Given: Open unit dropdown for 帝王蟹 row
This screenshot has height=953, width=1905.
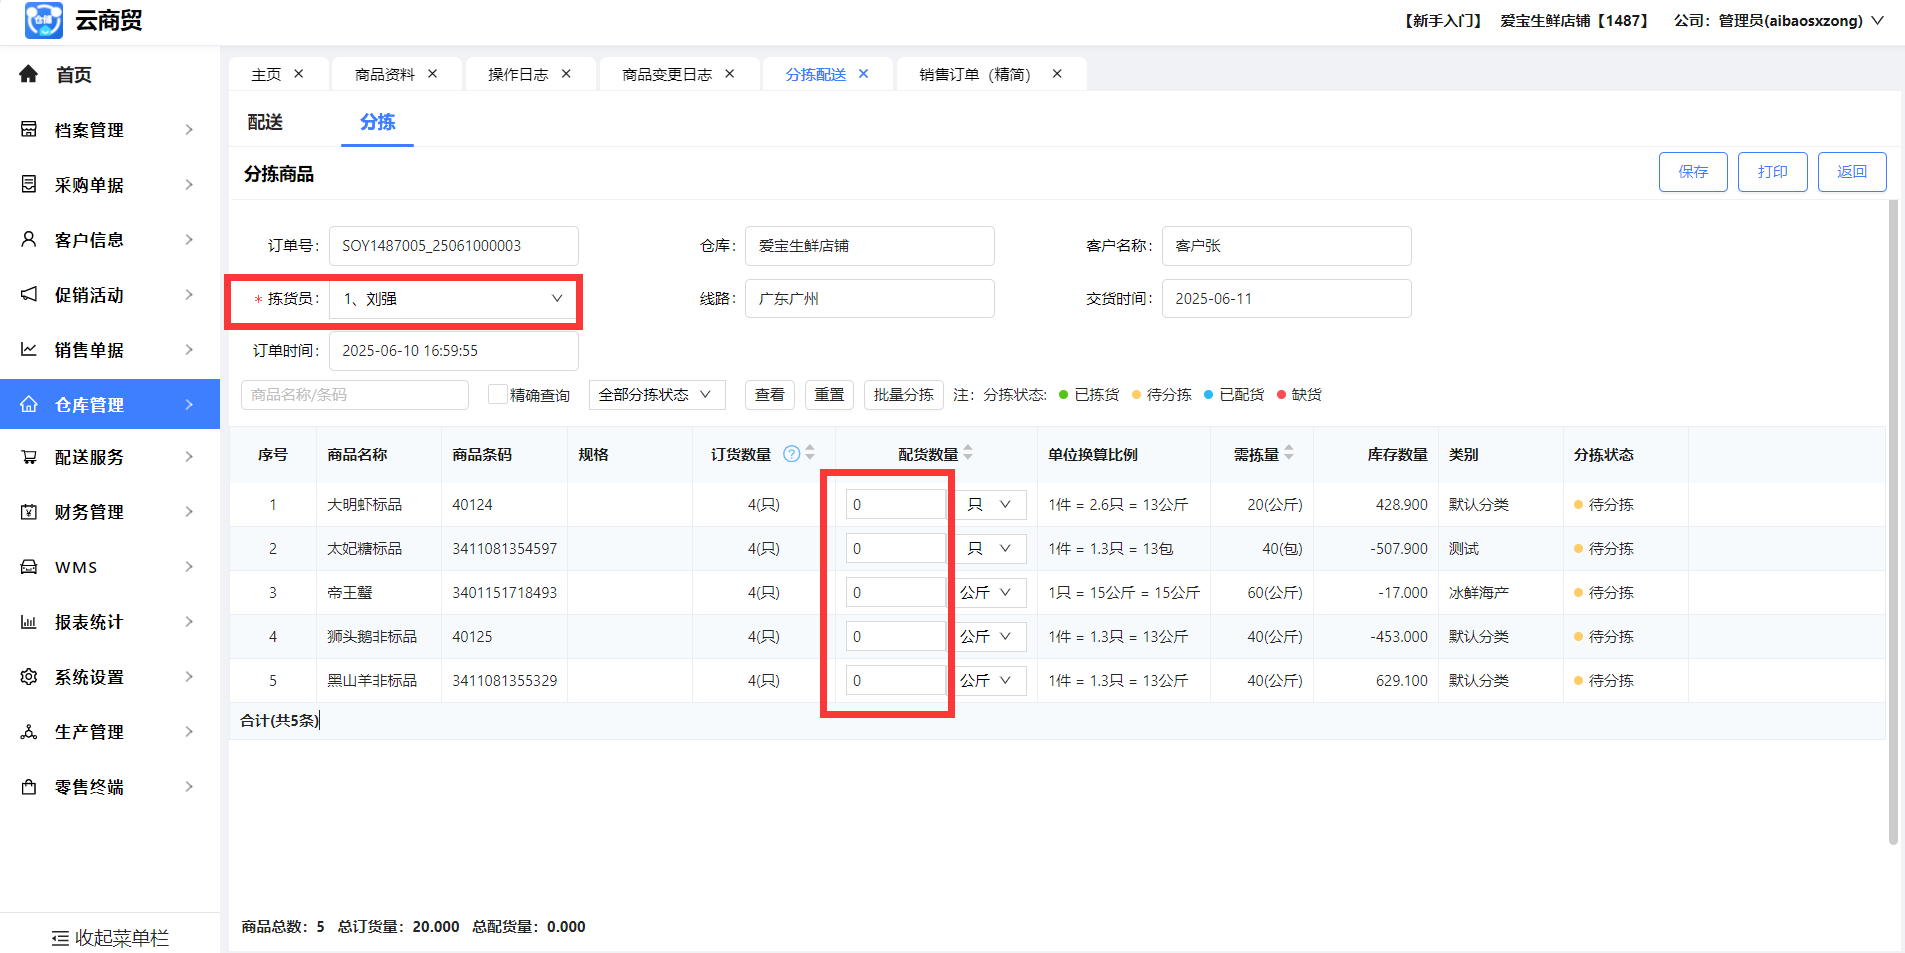Looking at the screenshot, I should (987, 593).
